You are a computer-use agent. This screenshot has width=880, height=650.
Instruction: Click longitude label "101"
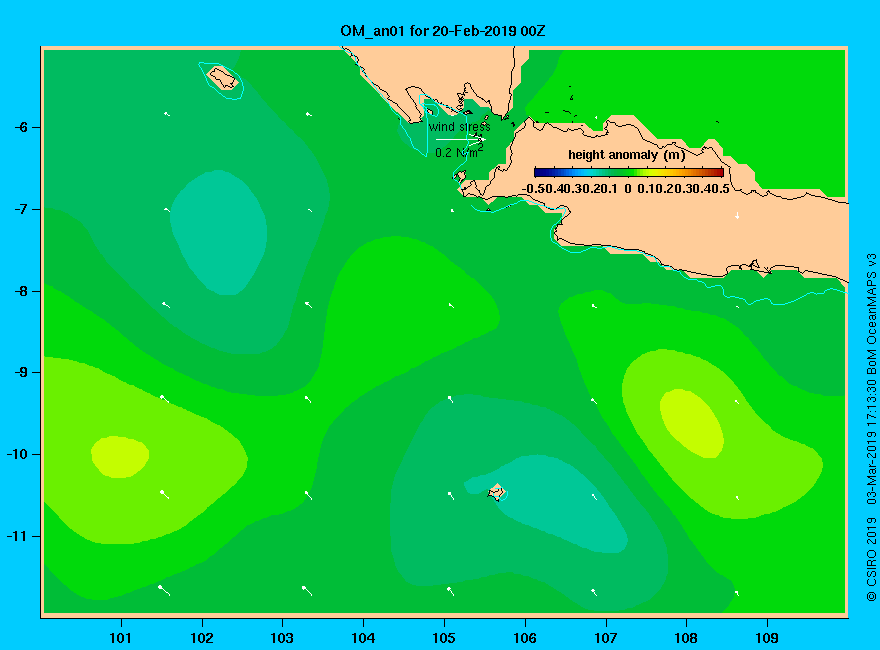pos(120,638)
